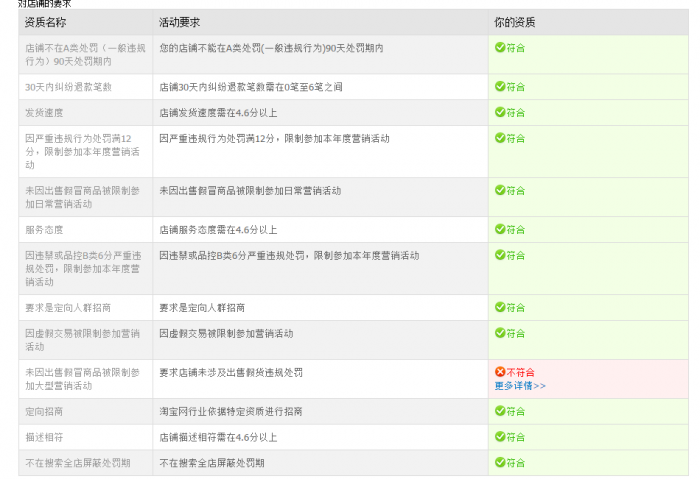Click the green check in the 因虚假交易被限制参加营销活动 row
700x479 pixels.
[500, 333]
